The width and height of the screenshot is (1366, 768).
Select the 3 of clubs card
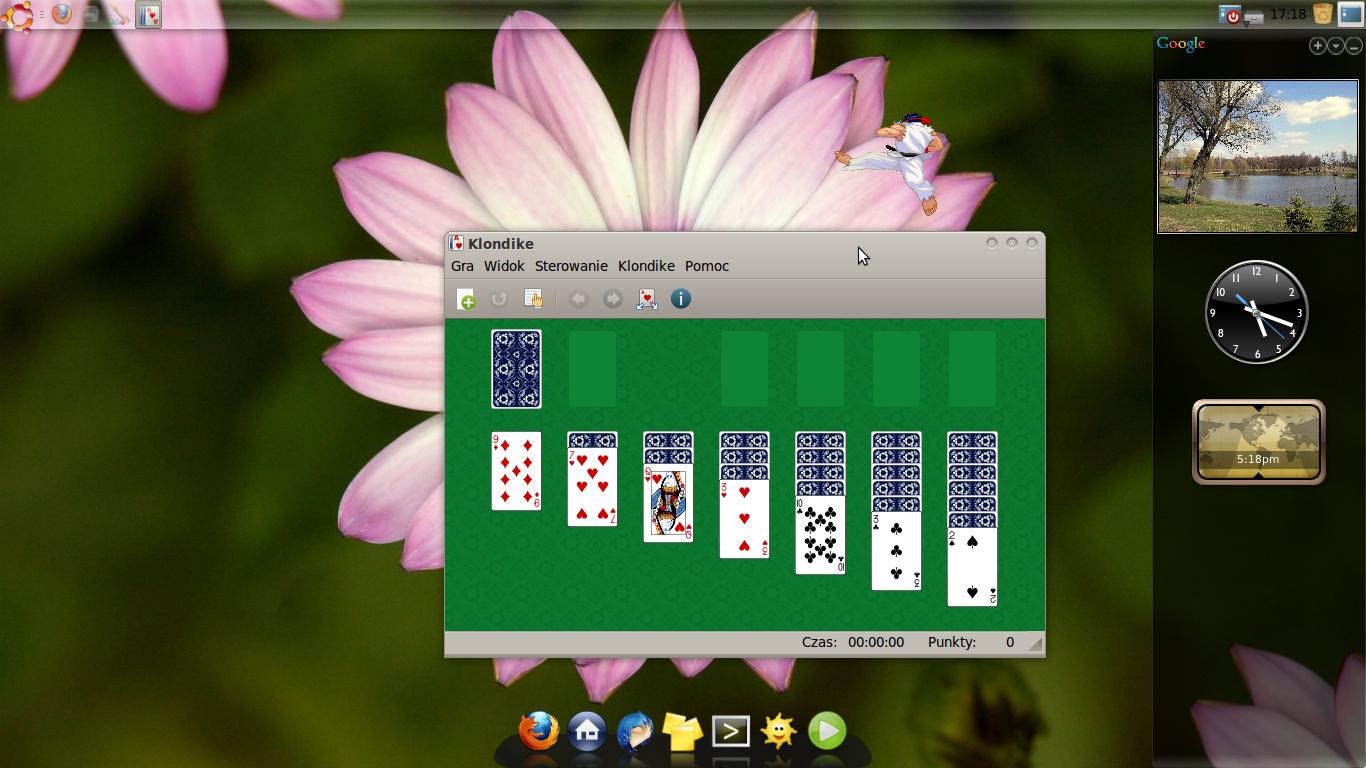click(x=896, y=551)
